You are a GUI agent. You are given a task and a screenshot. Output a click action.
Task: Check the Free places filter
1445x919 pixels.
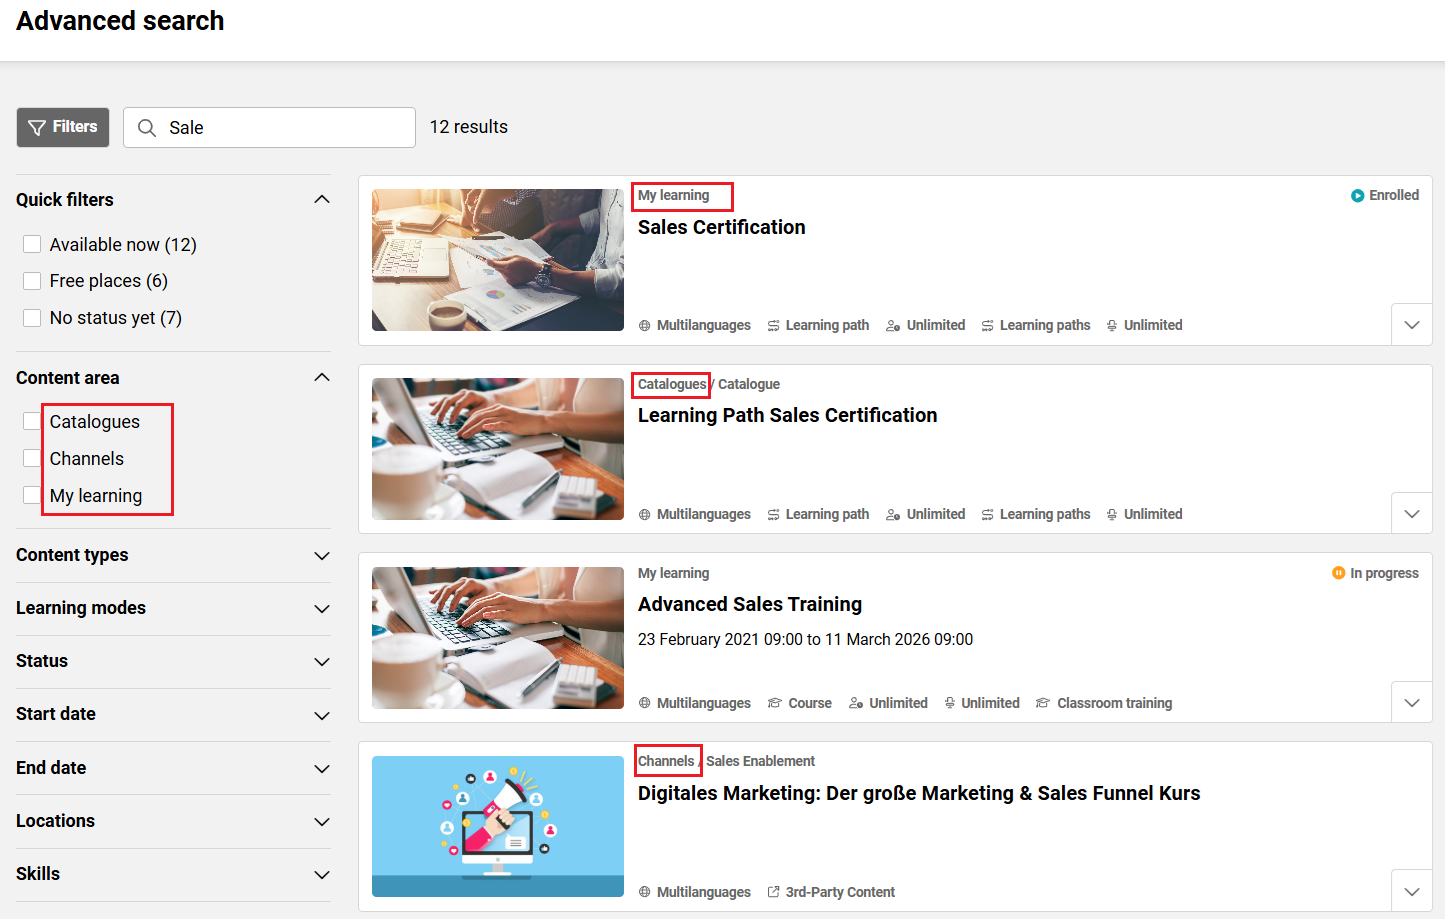click(32, 281)
